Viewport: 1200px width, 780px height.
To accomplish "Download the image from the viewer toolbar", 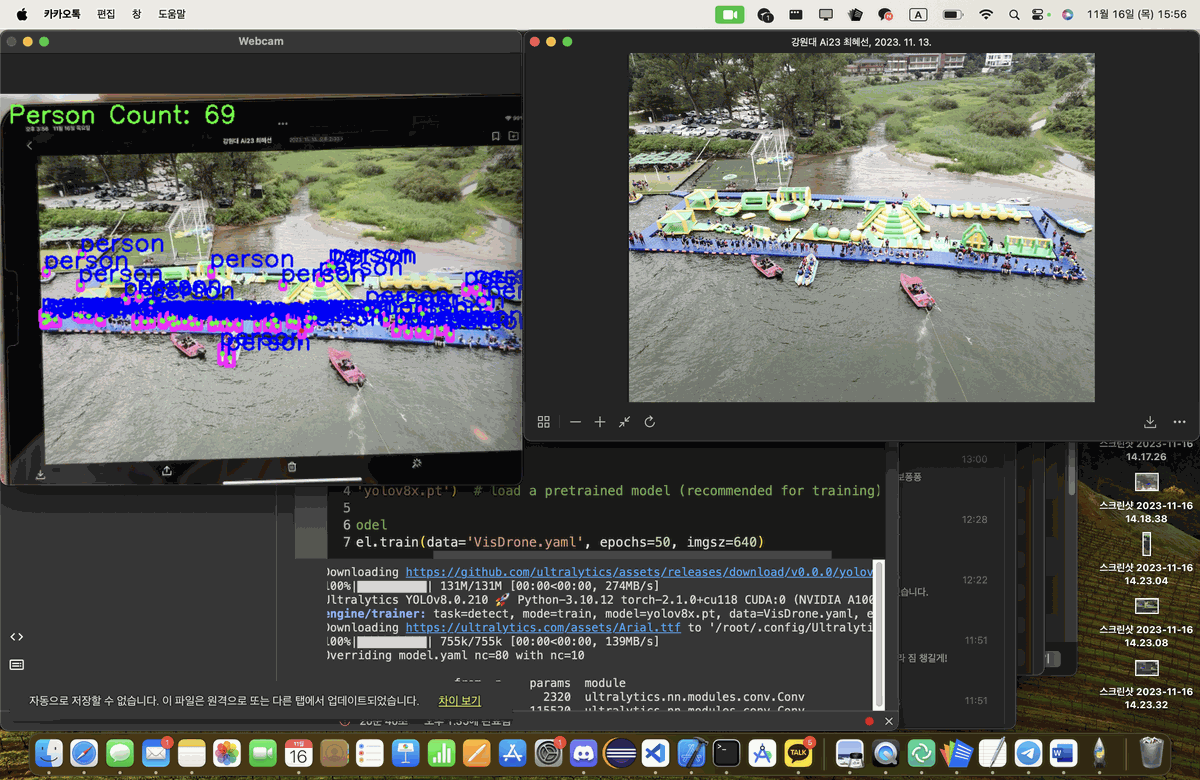I will point(1150,422).
